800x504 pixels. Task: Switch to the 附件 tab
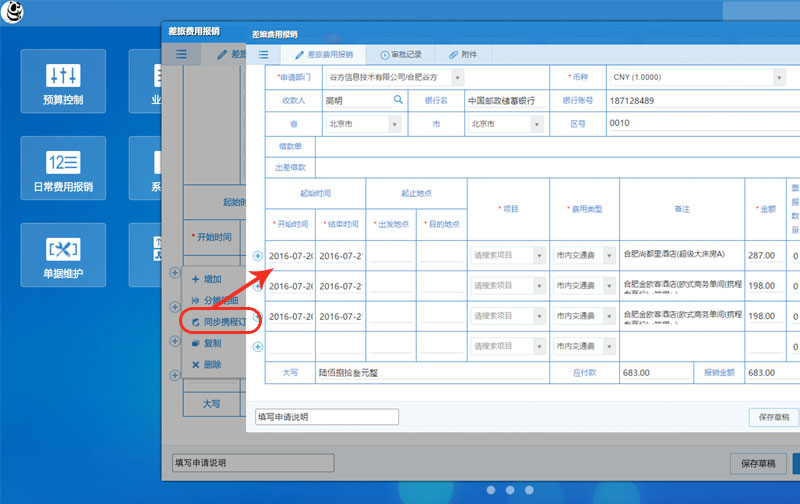[463, 55]
